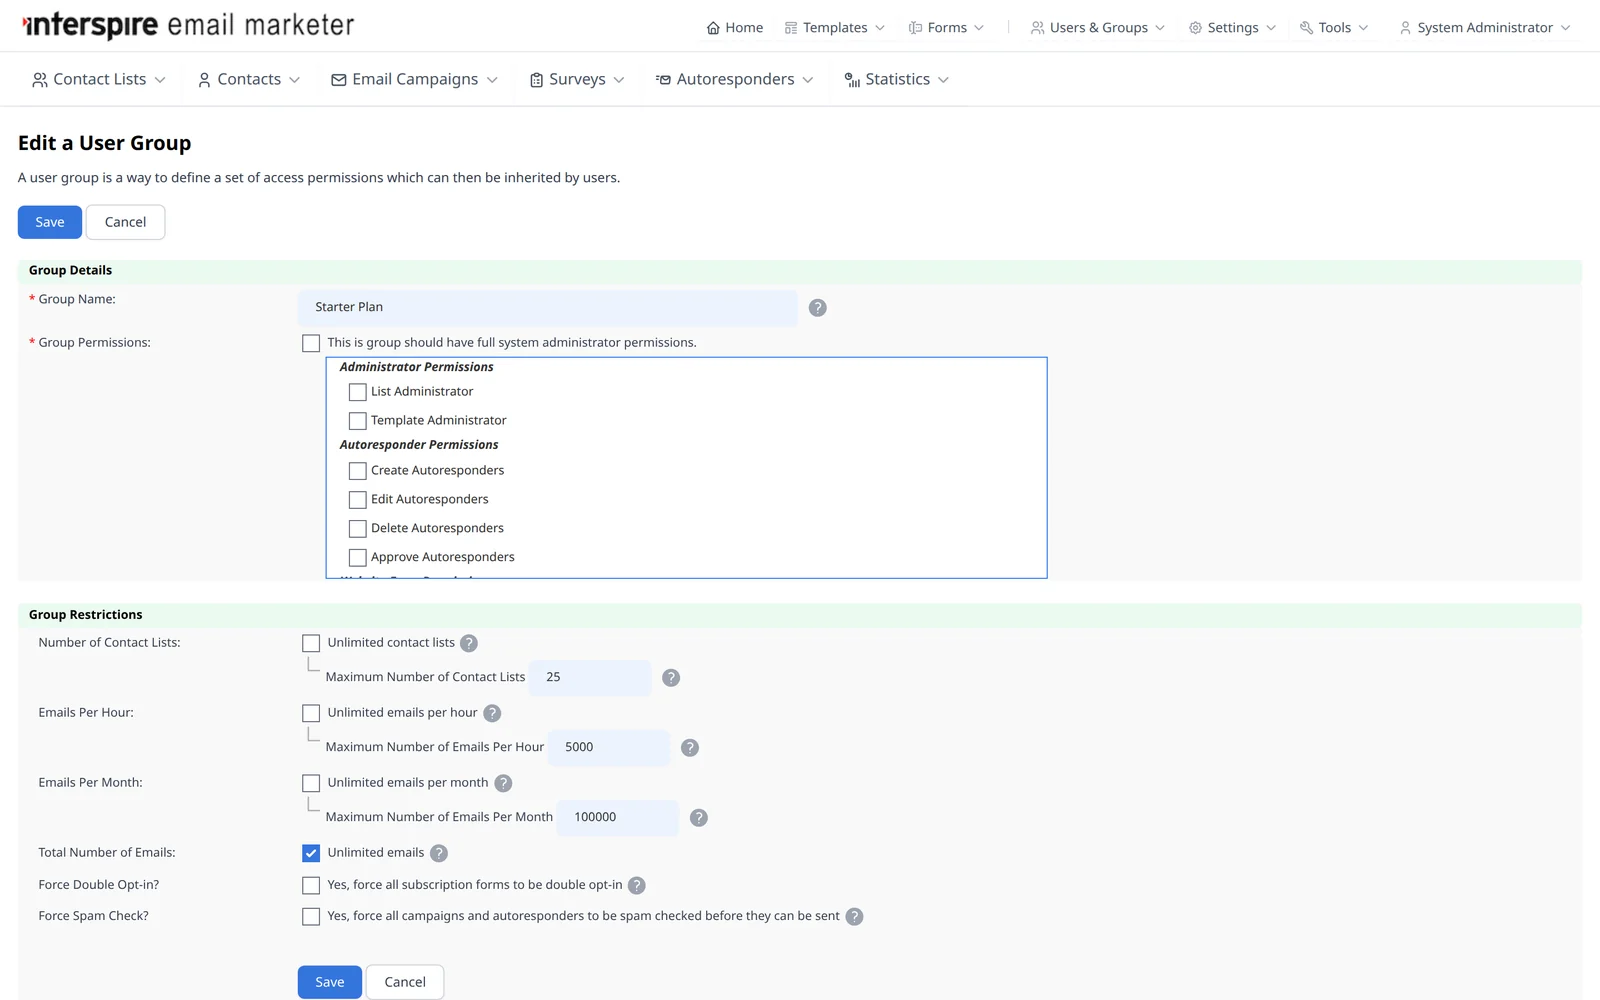This screenshot has height=1000, width=1600.
Task: Click the top Cancel button
Action: point(126,222)
